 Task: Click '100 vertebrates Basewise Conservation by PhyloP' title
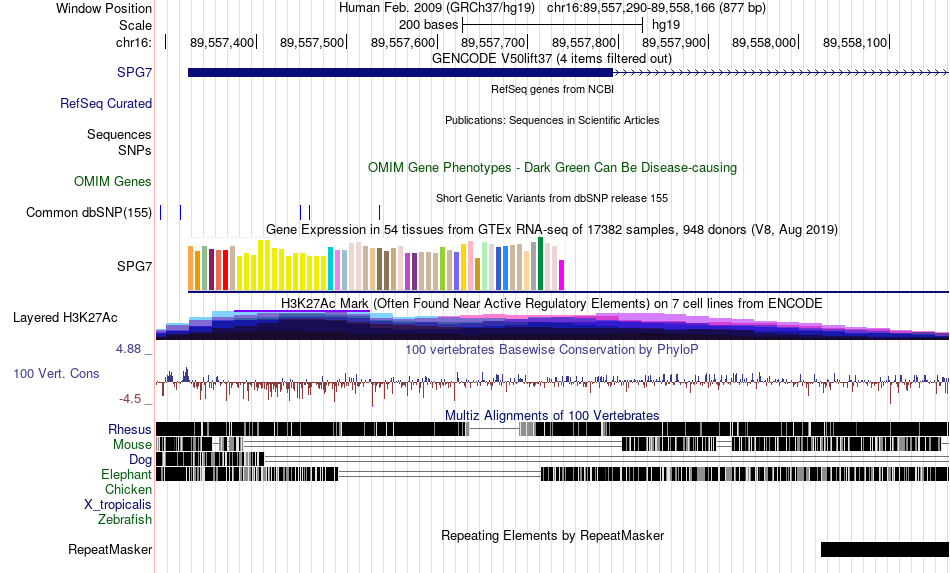point(552,349)
